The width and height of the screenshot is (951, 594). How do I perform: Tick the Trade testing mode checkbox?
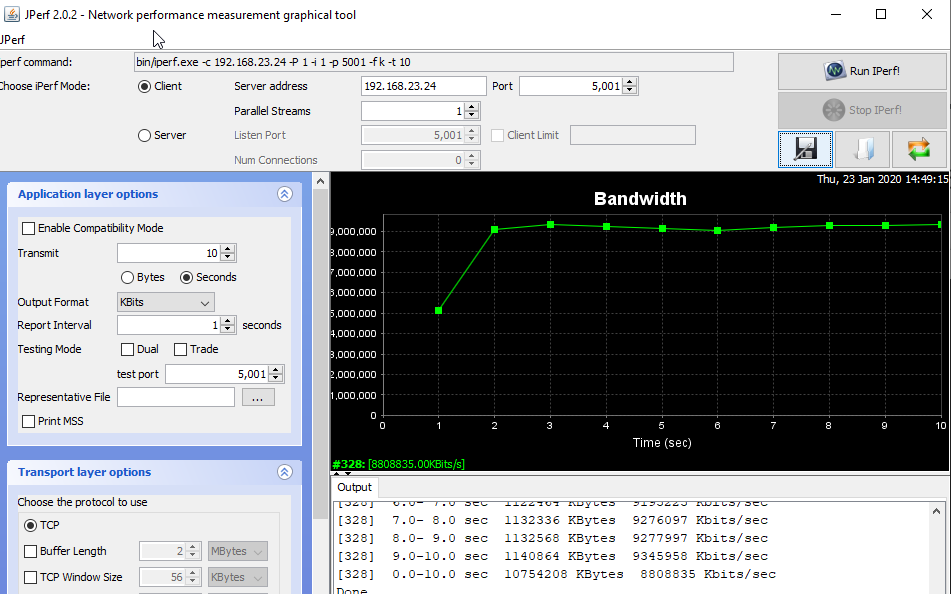click(180, 349)
